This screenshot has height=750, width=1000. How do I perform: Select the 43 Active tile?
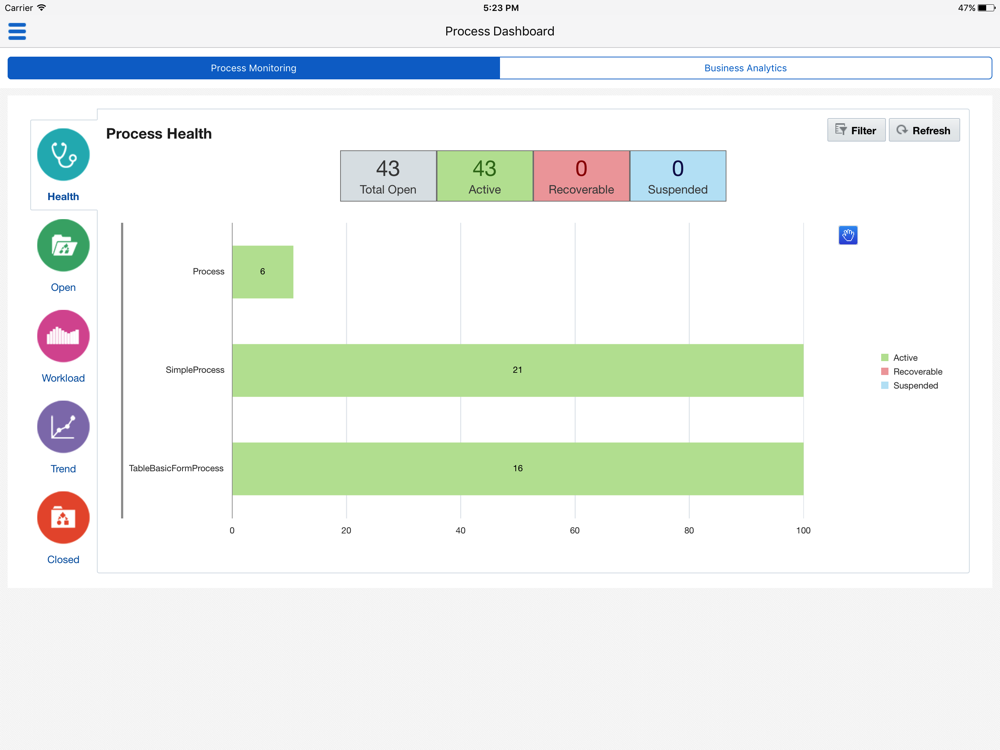pyautogui.click(x=485, y=176)
